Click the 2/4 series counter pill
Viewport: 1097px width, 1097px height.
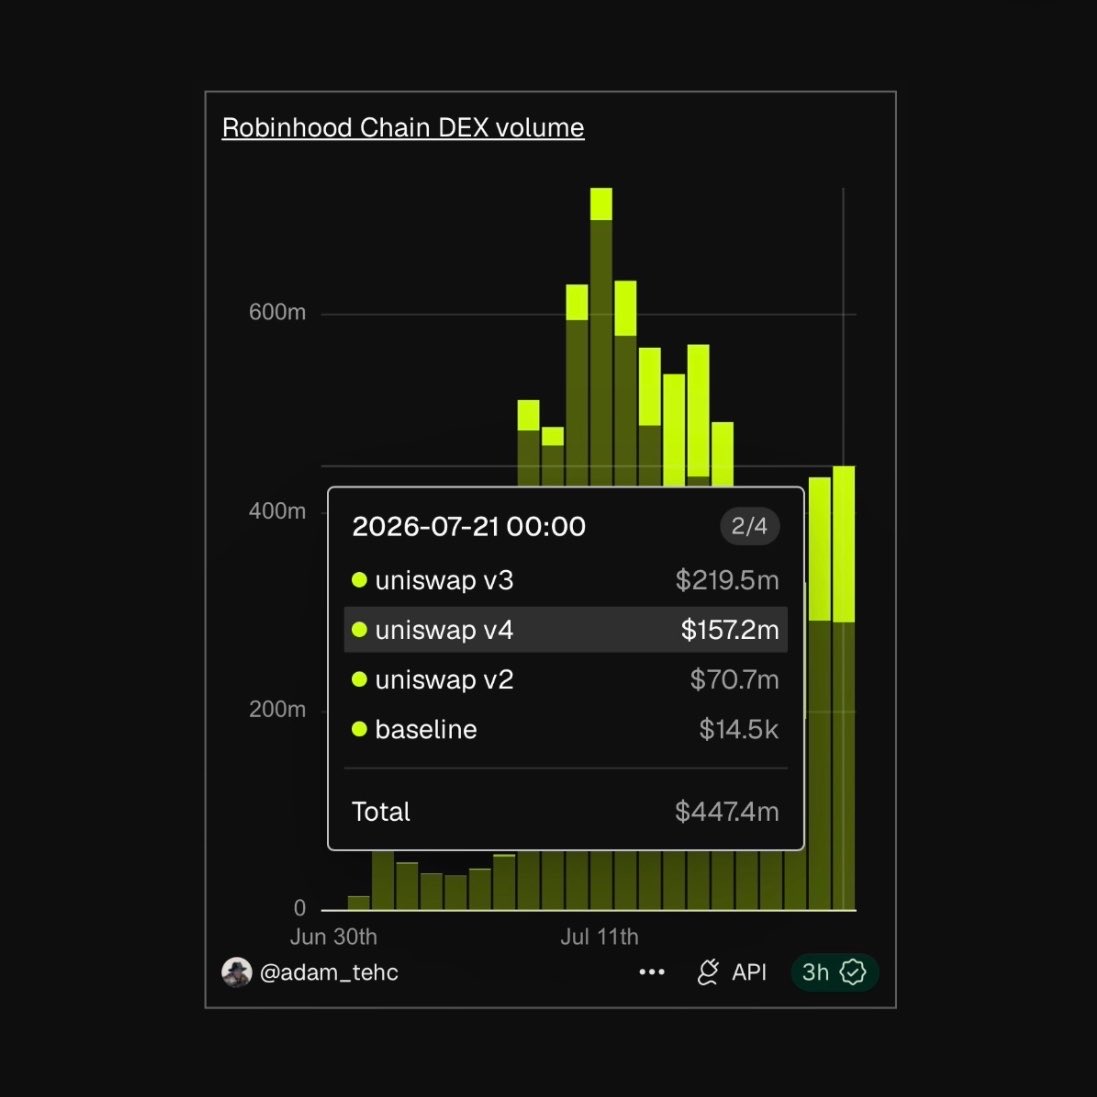(x=749, y=525)
